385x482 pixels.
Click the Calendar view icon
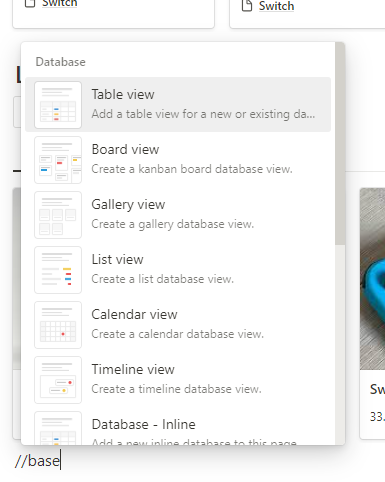point(58,325)
